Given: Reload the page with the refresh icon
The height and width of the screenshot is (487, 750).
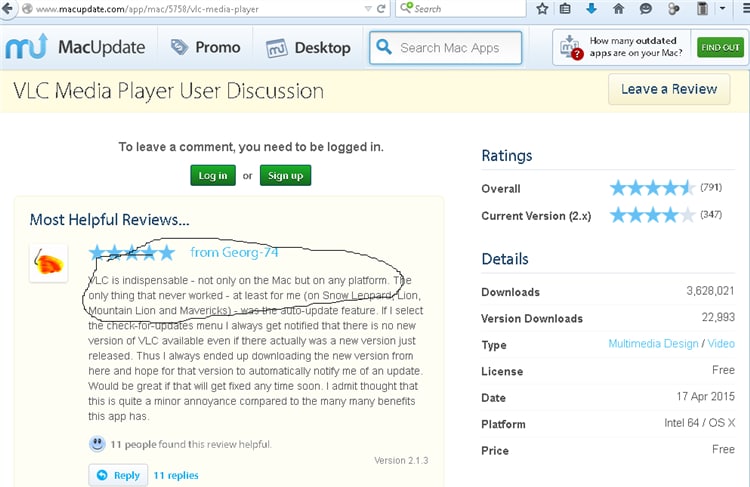Looking at the screenshot, I should coord(381,9).
